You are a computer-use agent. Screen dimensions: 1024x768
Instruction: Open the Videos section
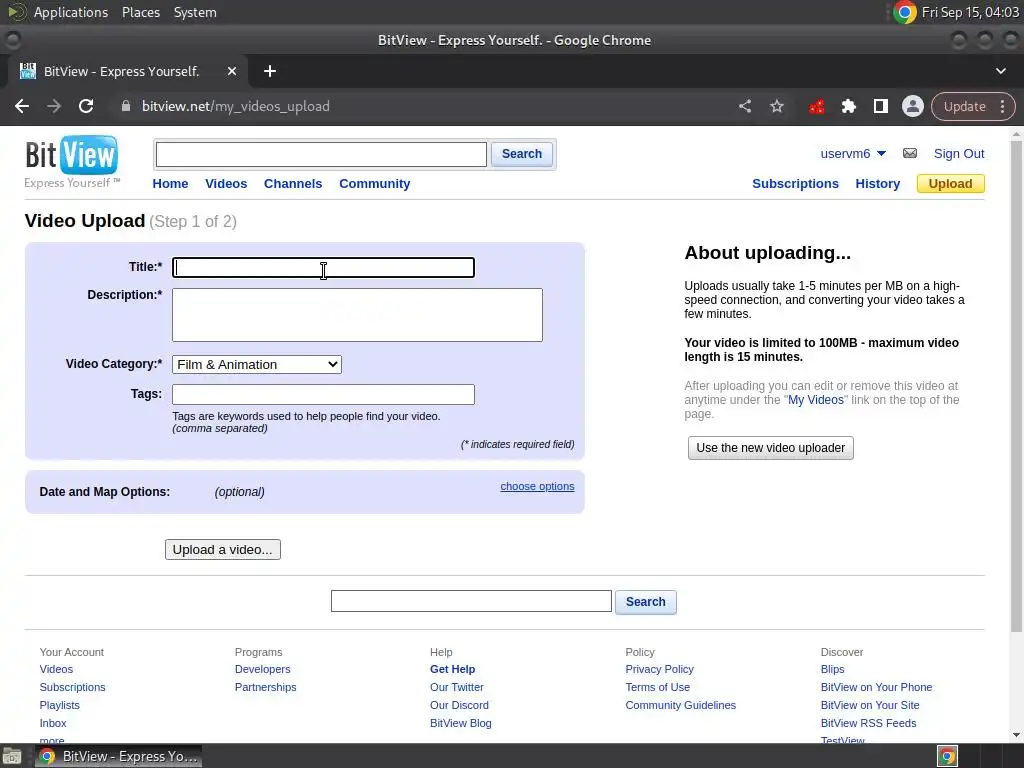[226, 184]
